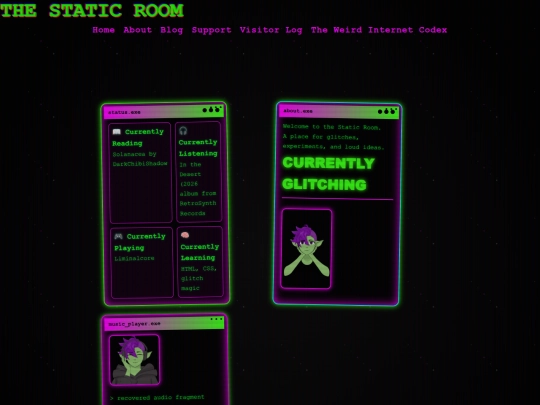Screen dimensions: 540x405
Task: Click the CURRENTLY GLITCHING heading
Action: click(328, 174)
